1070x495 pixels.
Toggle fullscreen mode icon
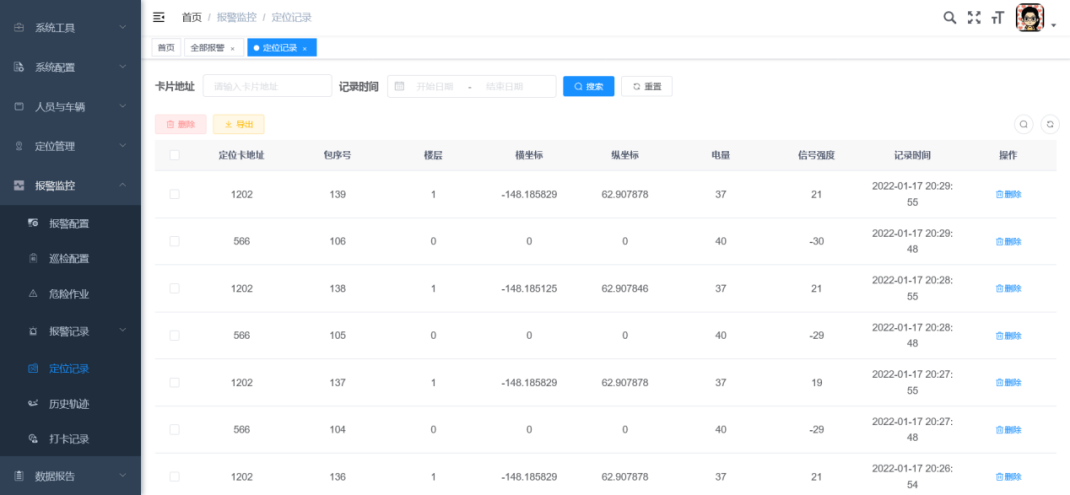[x=974, y=17]
